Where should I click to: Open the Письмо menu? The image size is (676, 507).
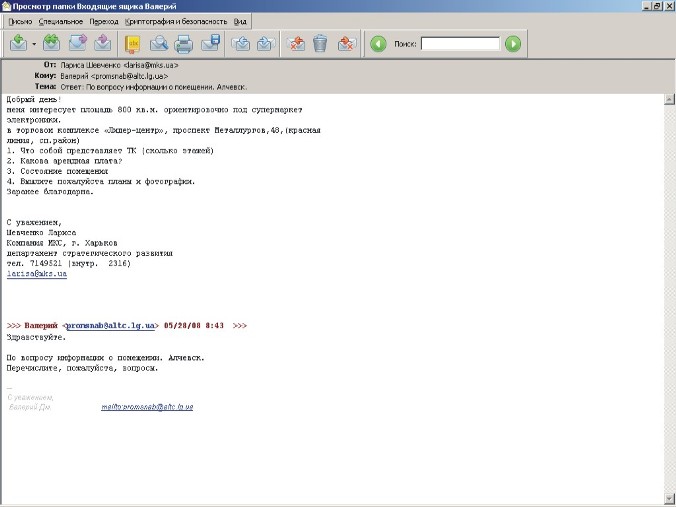20,22
